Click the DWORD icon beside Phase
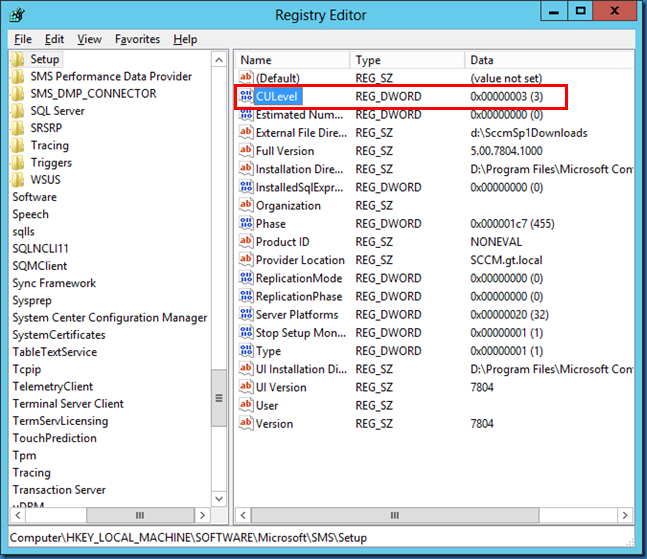 [246, 223]
